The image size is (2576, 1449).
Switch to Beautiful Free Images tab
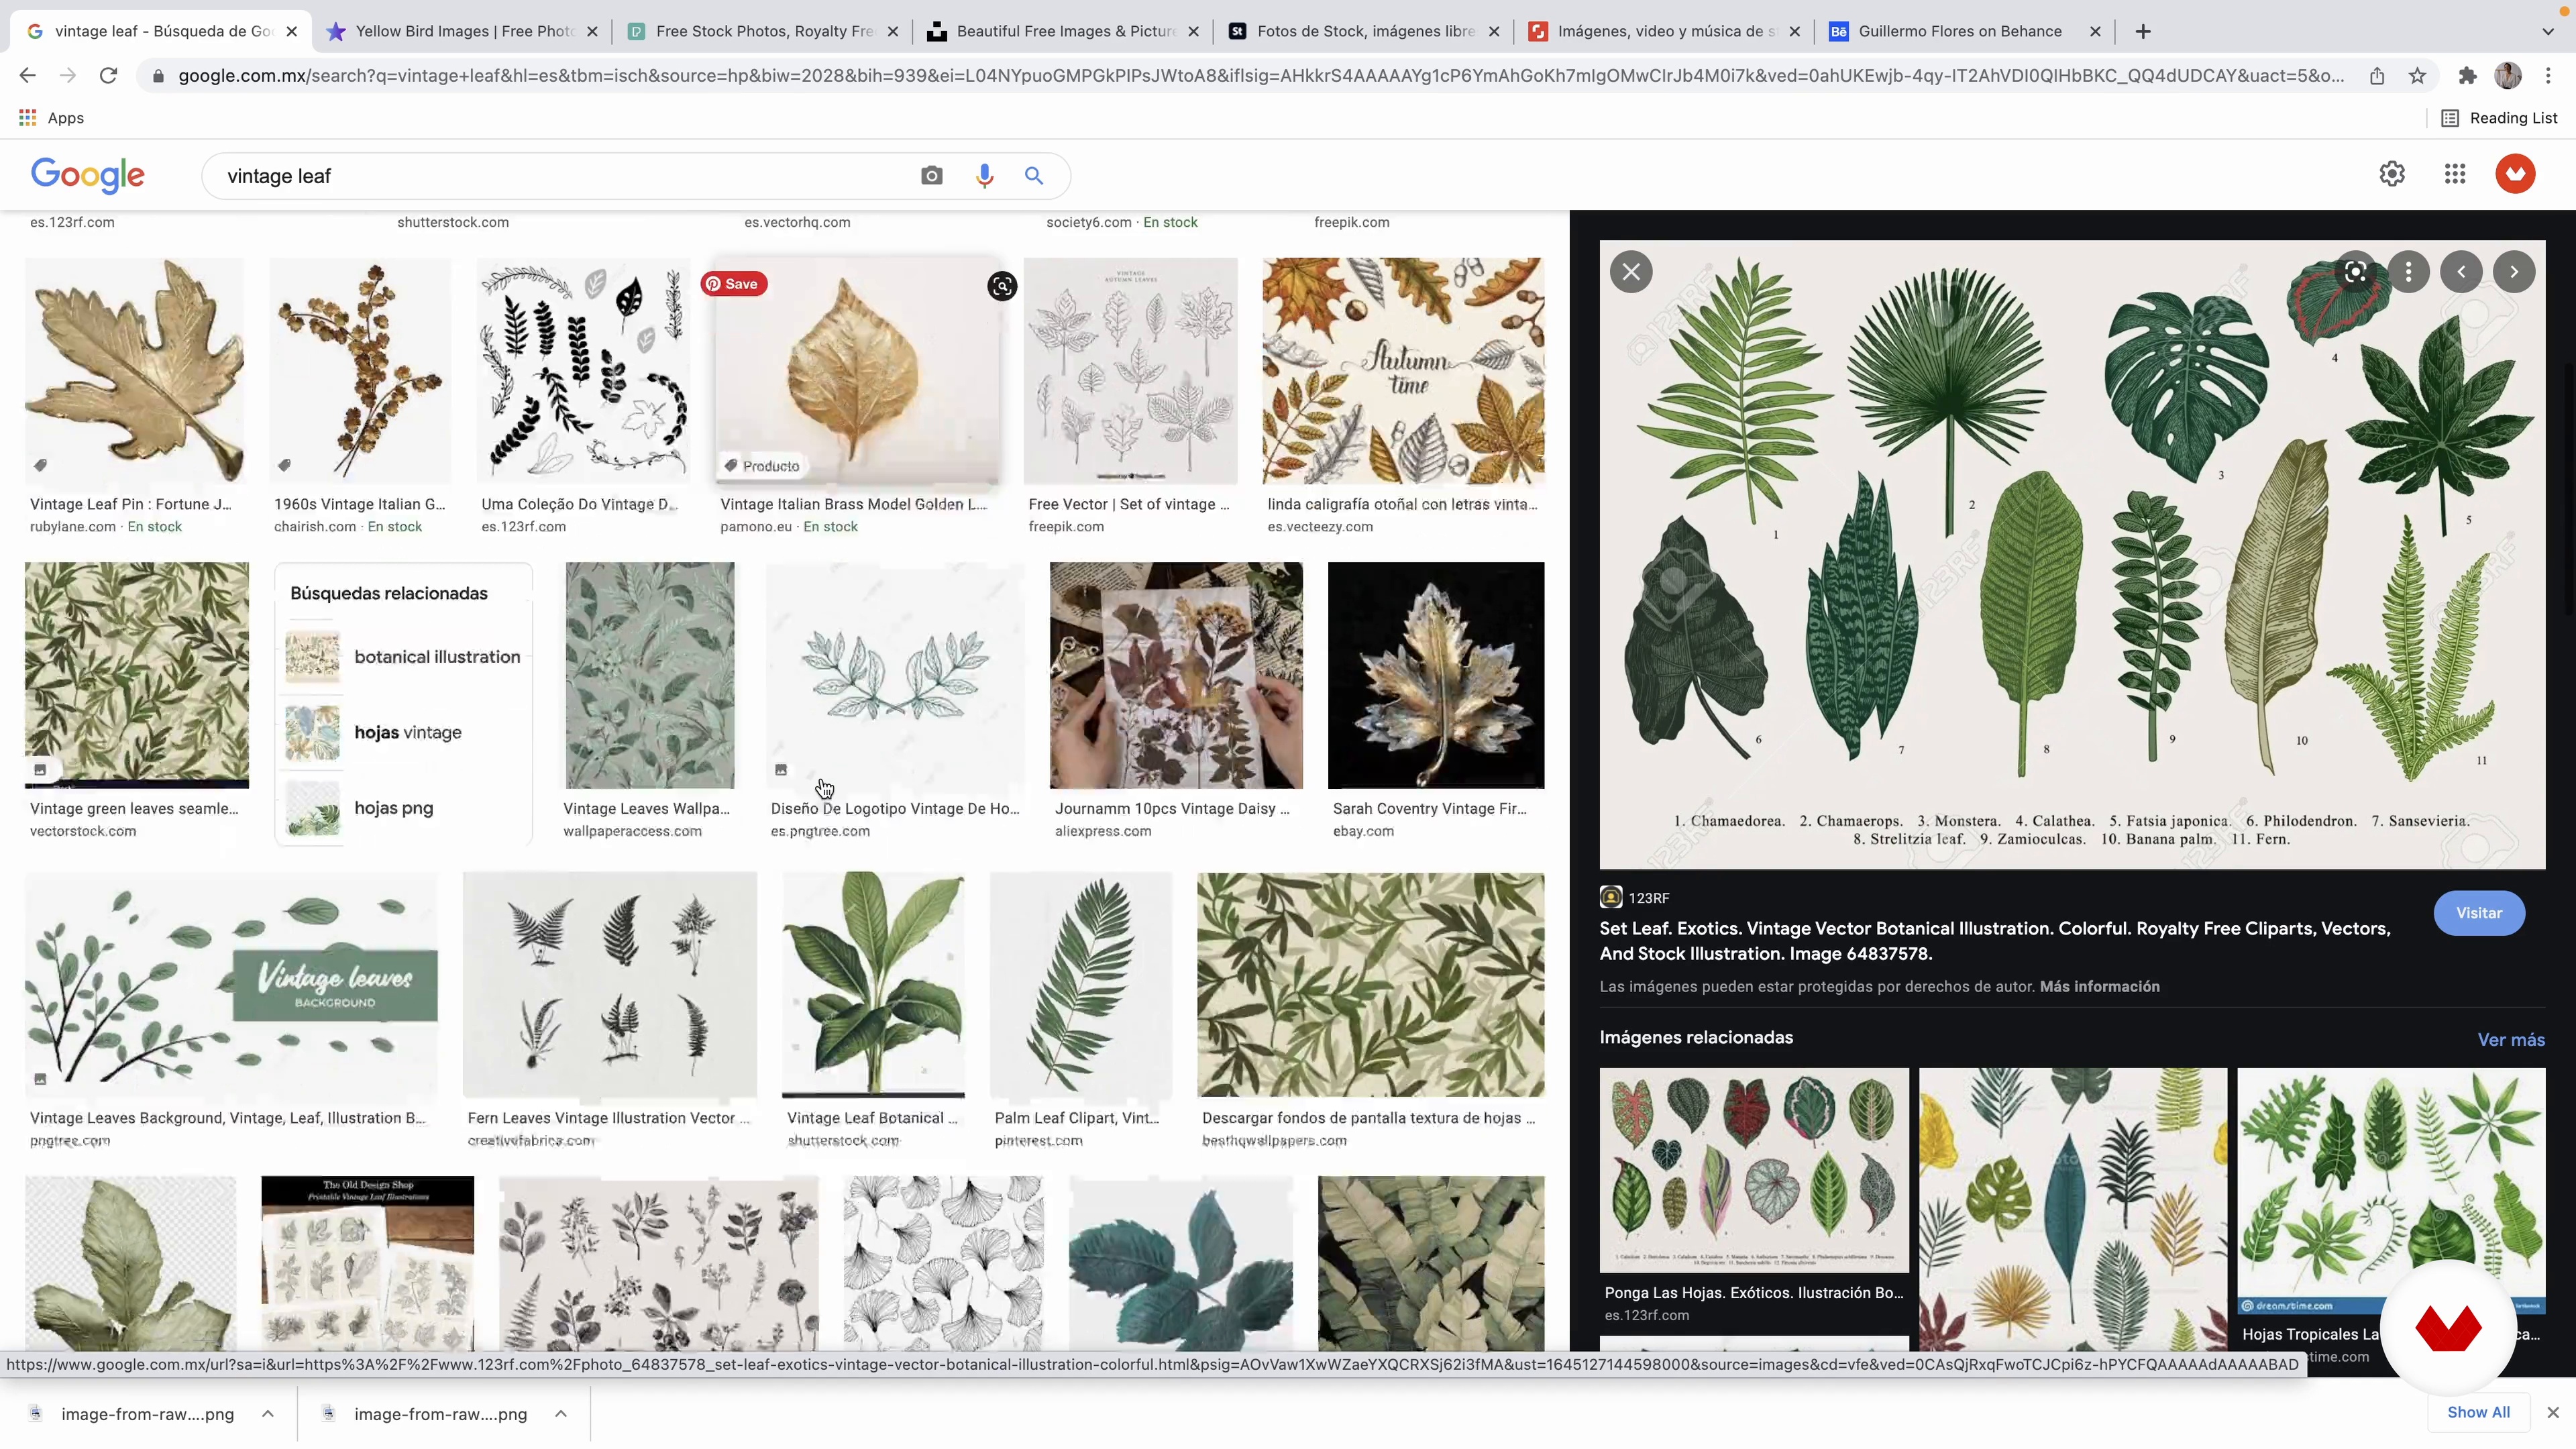1063,32
